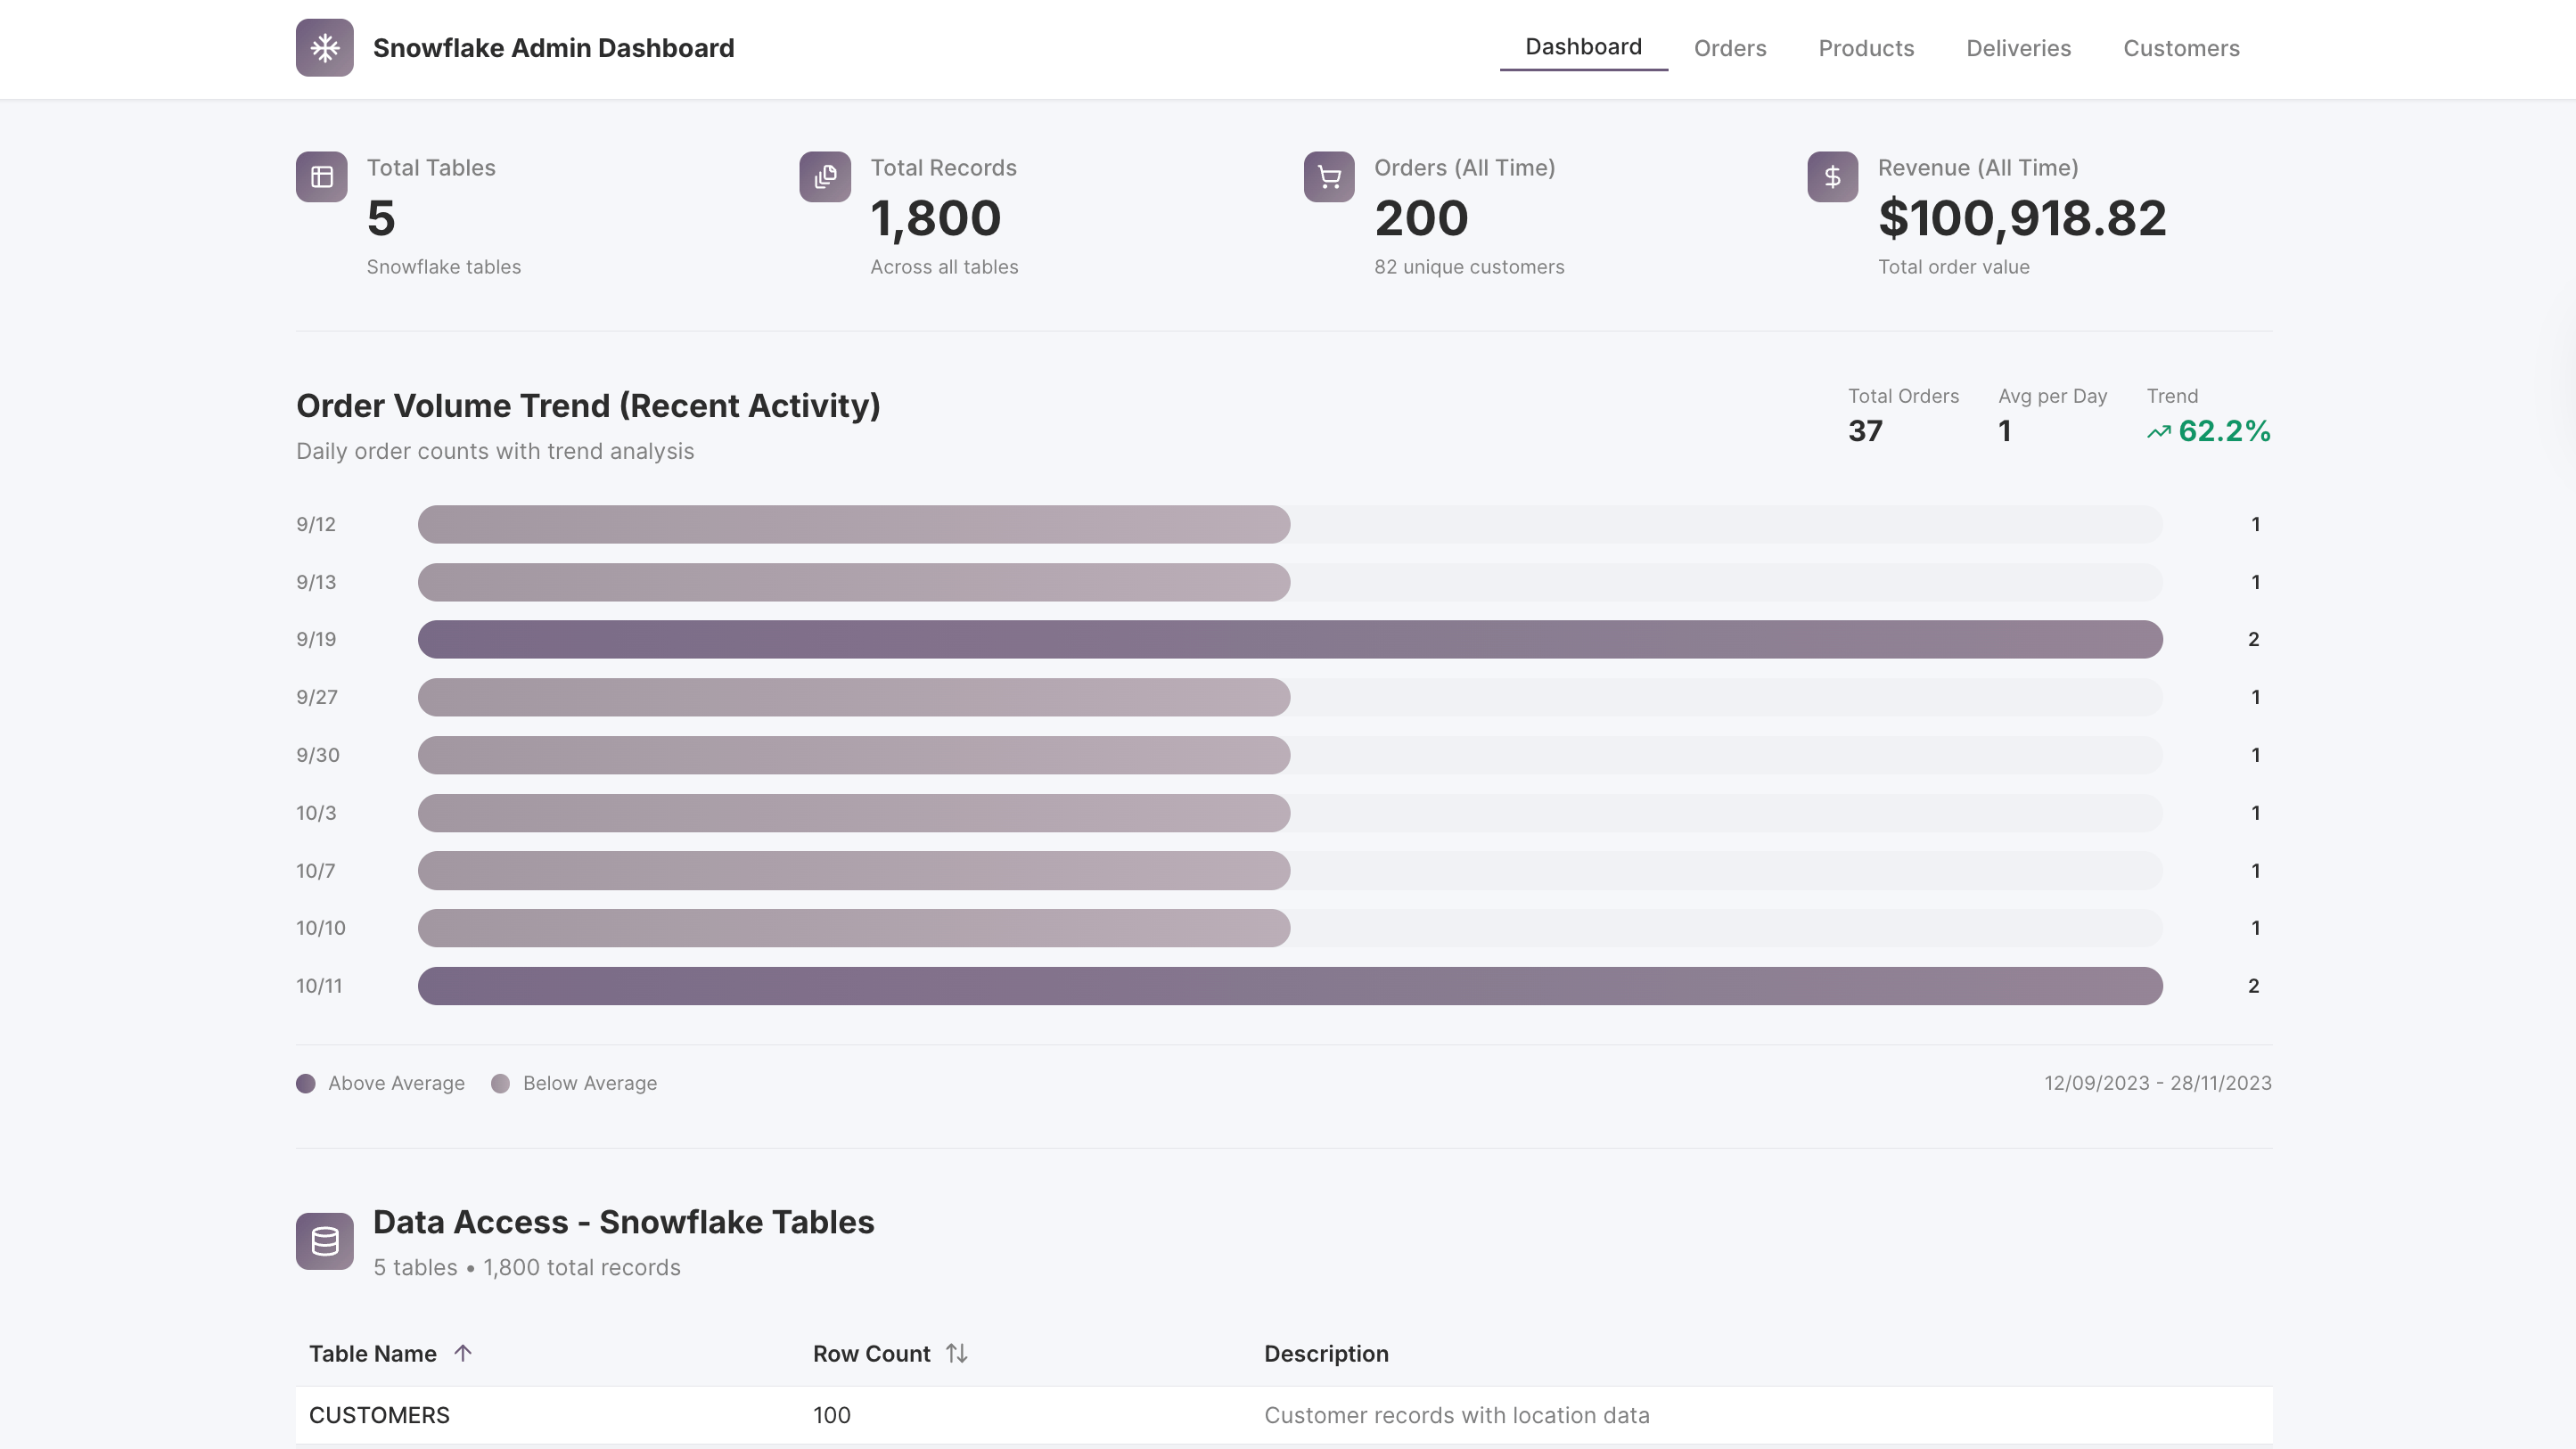
Task: Click the Total Tables grid icon
Action: pyautogui.click(x=321, y=177)
